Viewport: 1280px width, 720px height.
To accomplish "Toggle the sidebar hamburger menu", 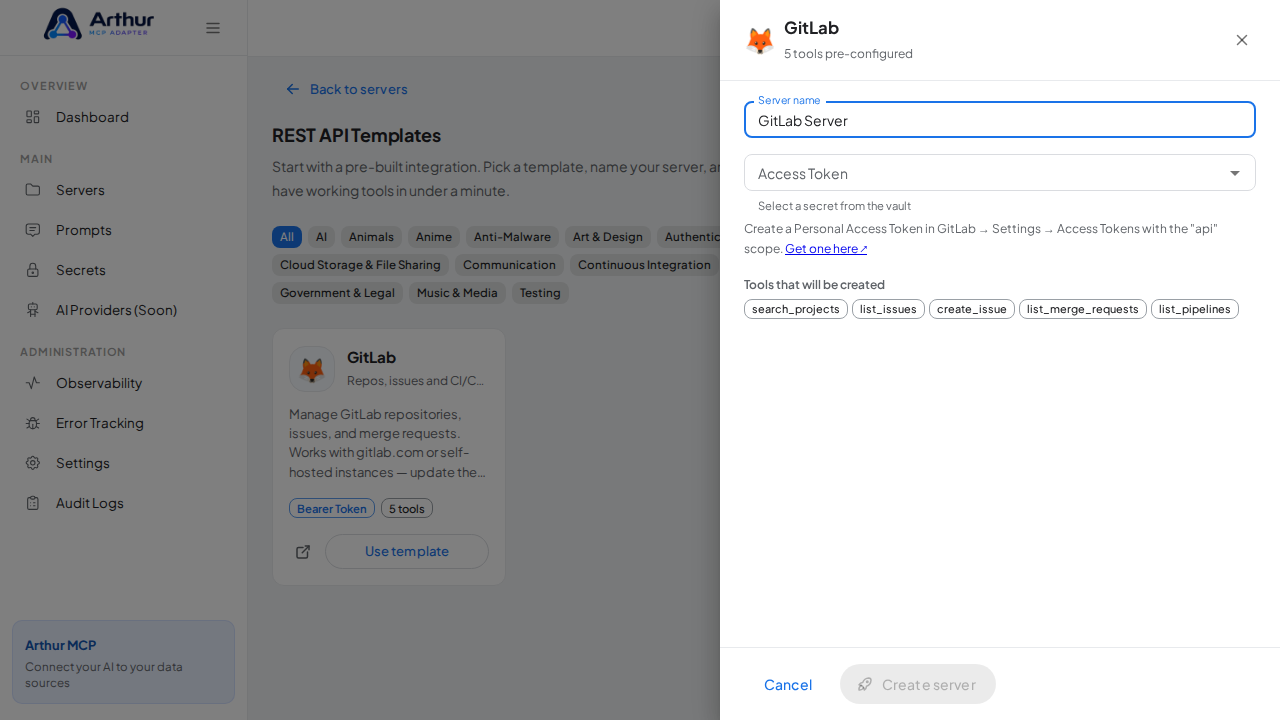I will tap(213, 28).
